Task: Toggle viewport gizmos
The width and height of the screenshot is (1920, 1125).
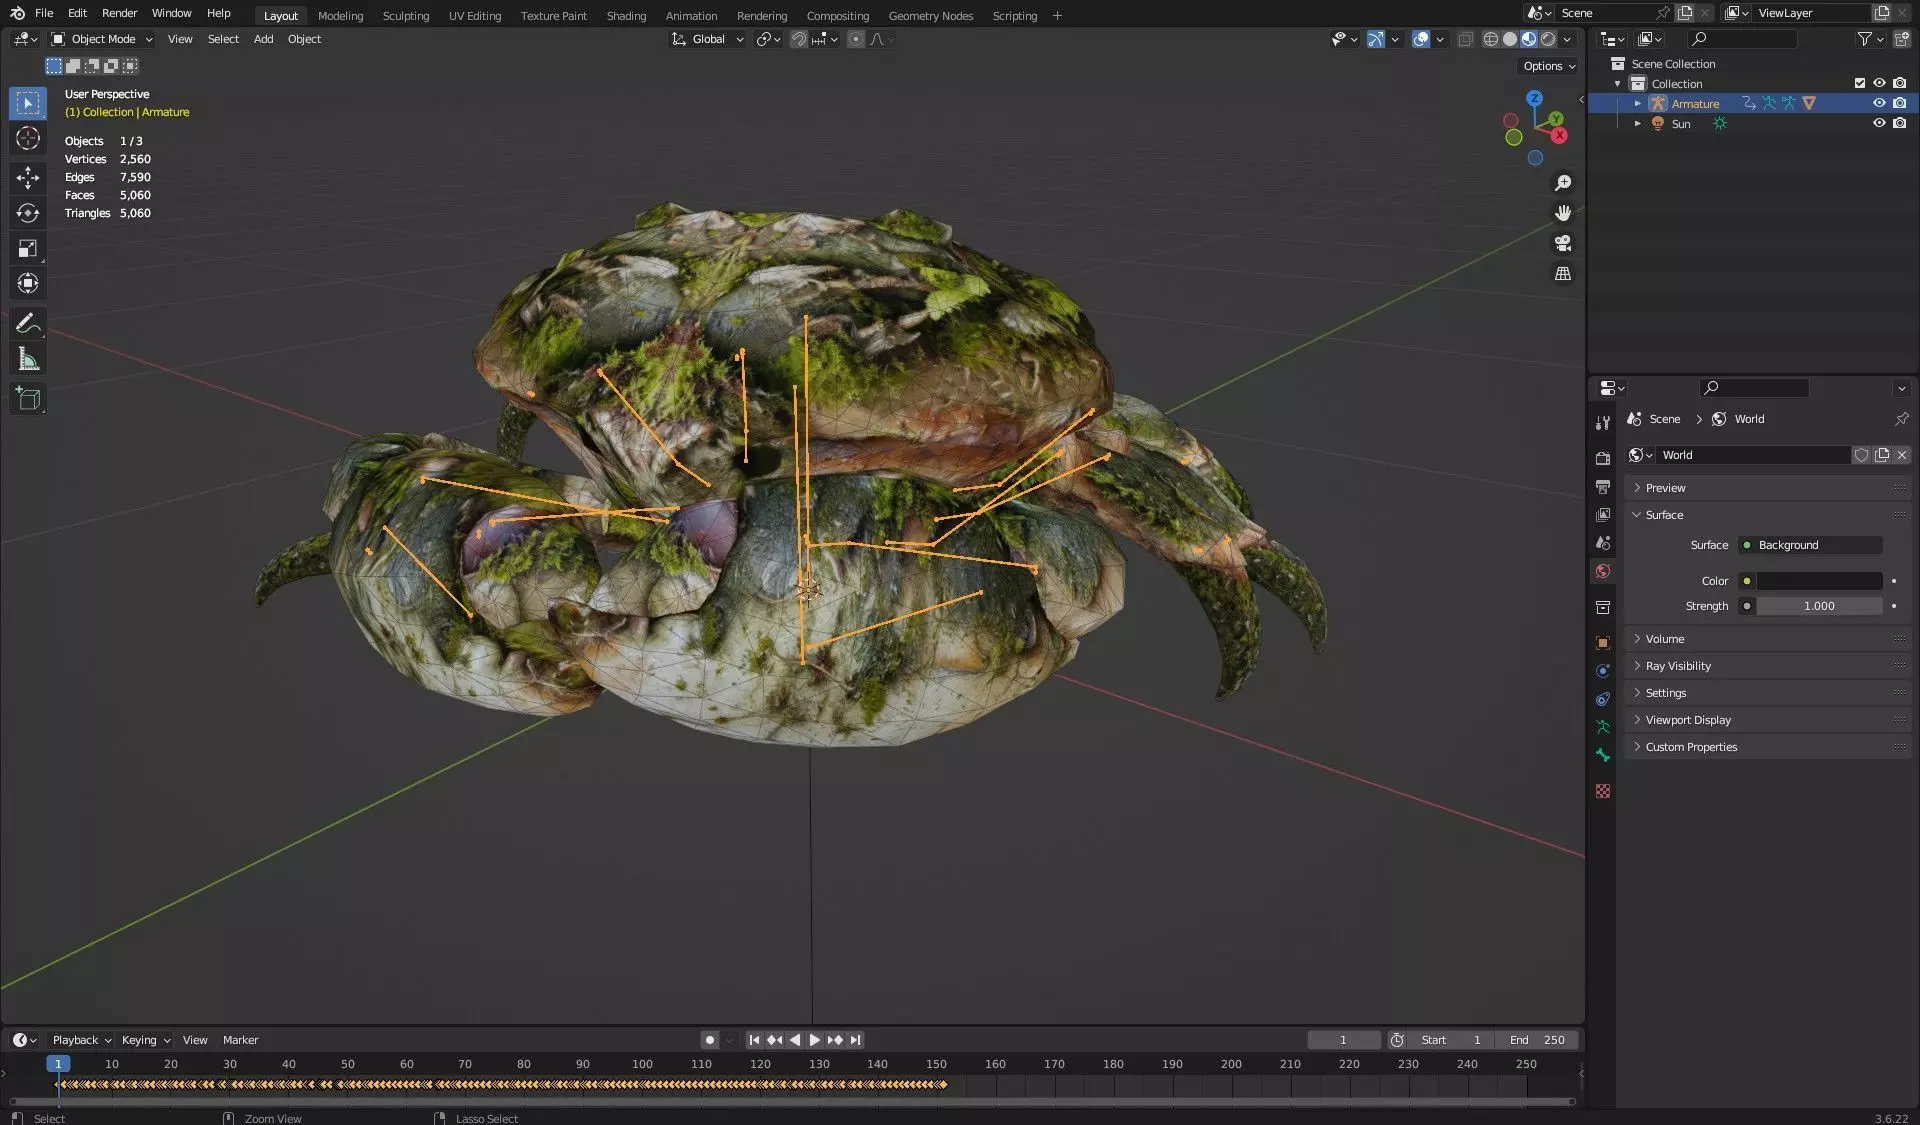Action: 1376,39
